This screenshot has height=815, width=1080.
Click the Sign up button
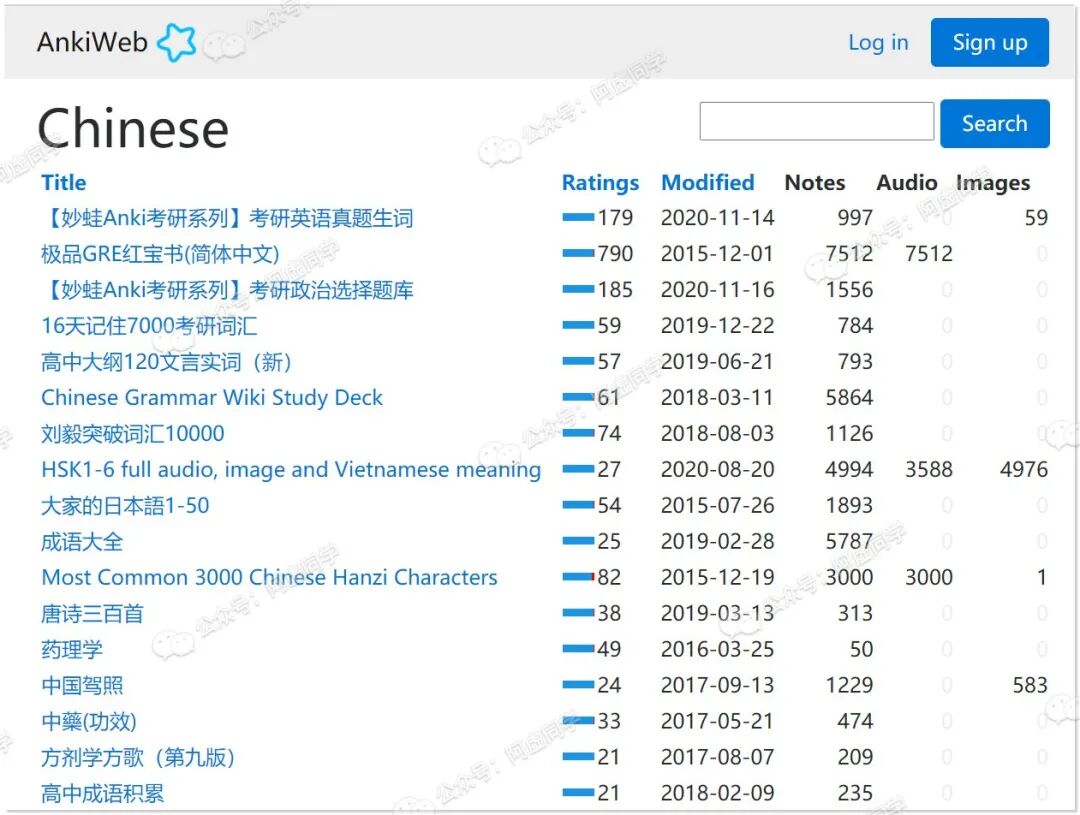(990, 42)
